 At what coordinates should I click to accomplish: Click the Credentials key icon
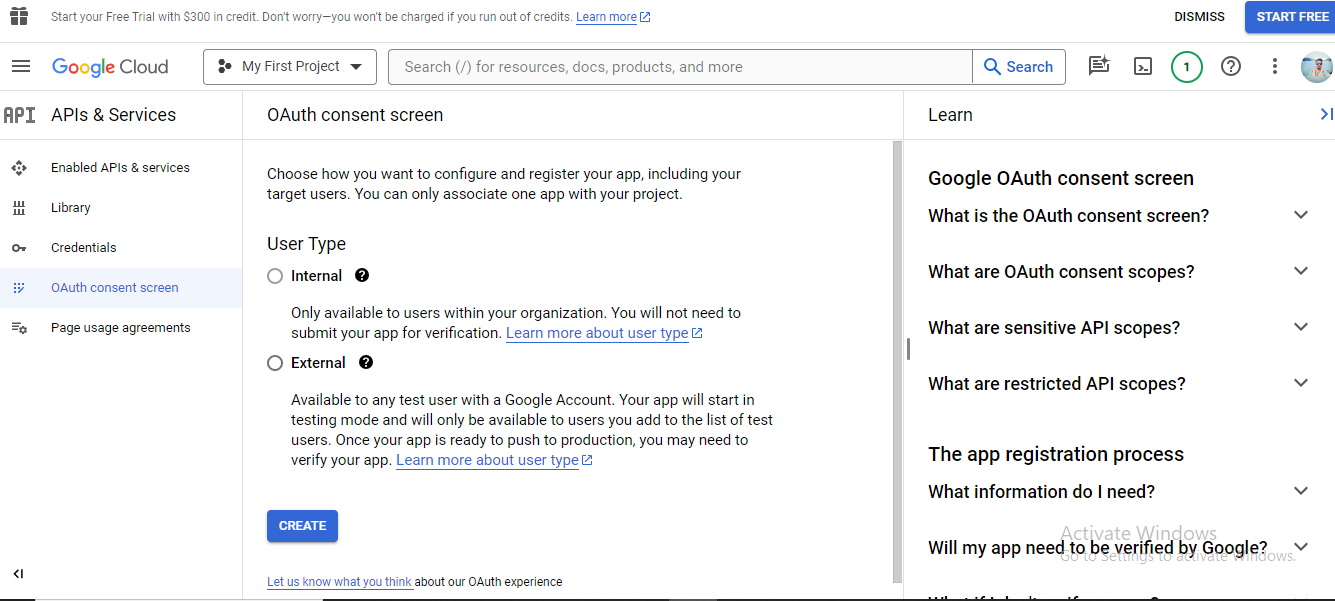click(19, 248)
